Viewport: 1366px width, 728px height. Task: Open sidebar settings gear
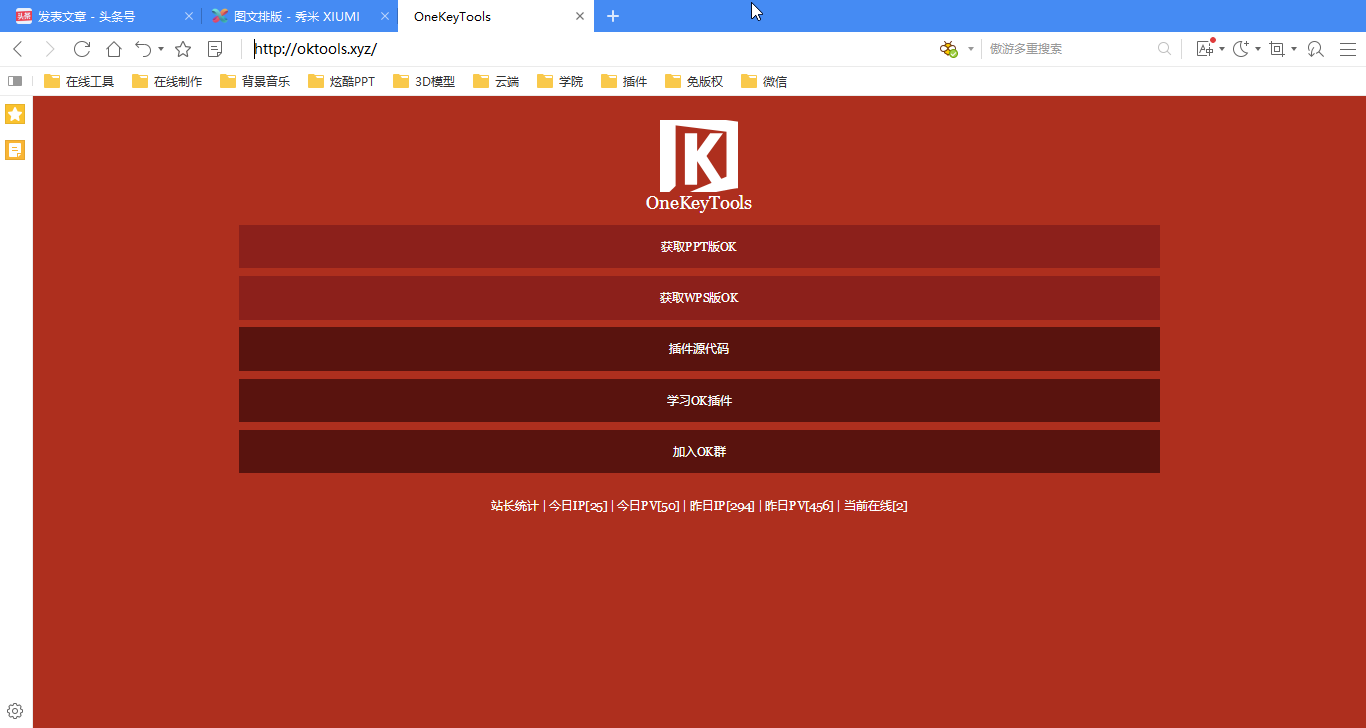click(x=15, y=712)
